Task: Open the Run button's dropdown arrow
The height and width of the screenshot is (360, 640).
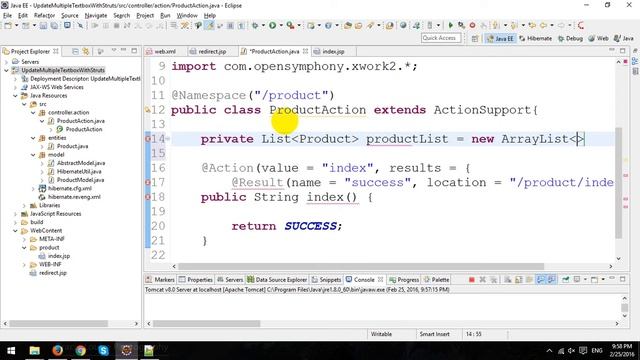Action: coord(280,25)
